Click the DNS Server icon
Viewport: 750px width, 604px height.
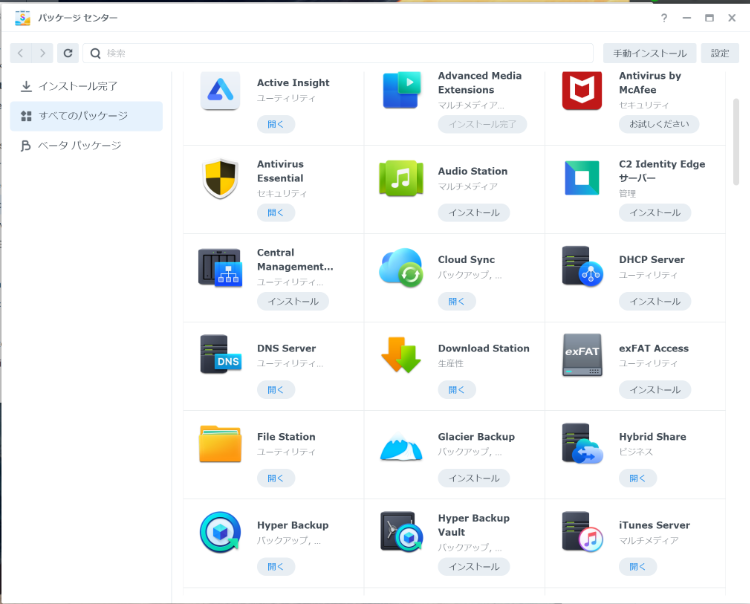tap(221, 355)
